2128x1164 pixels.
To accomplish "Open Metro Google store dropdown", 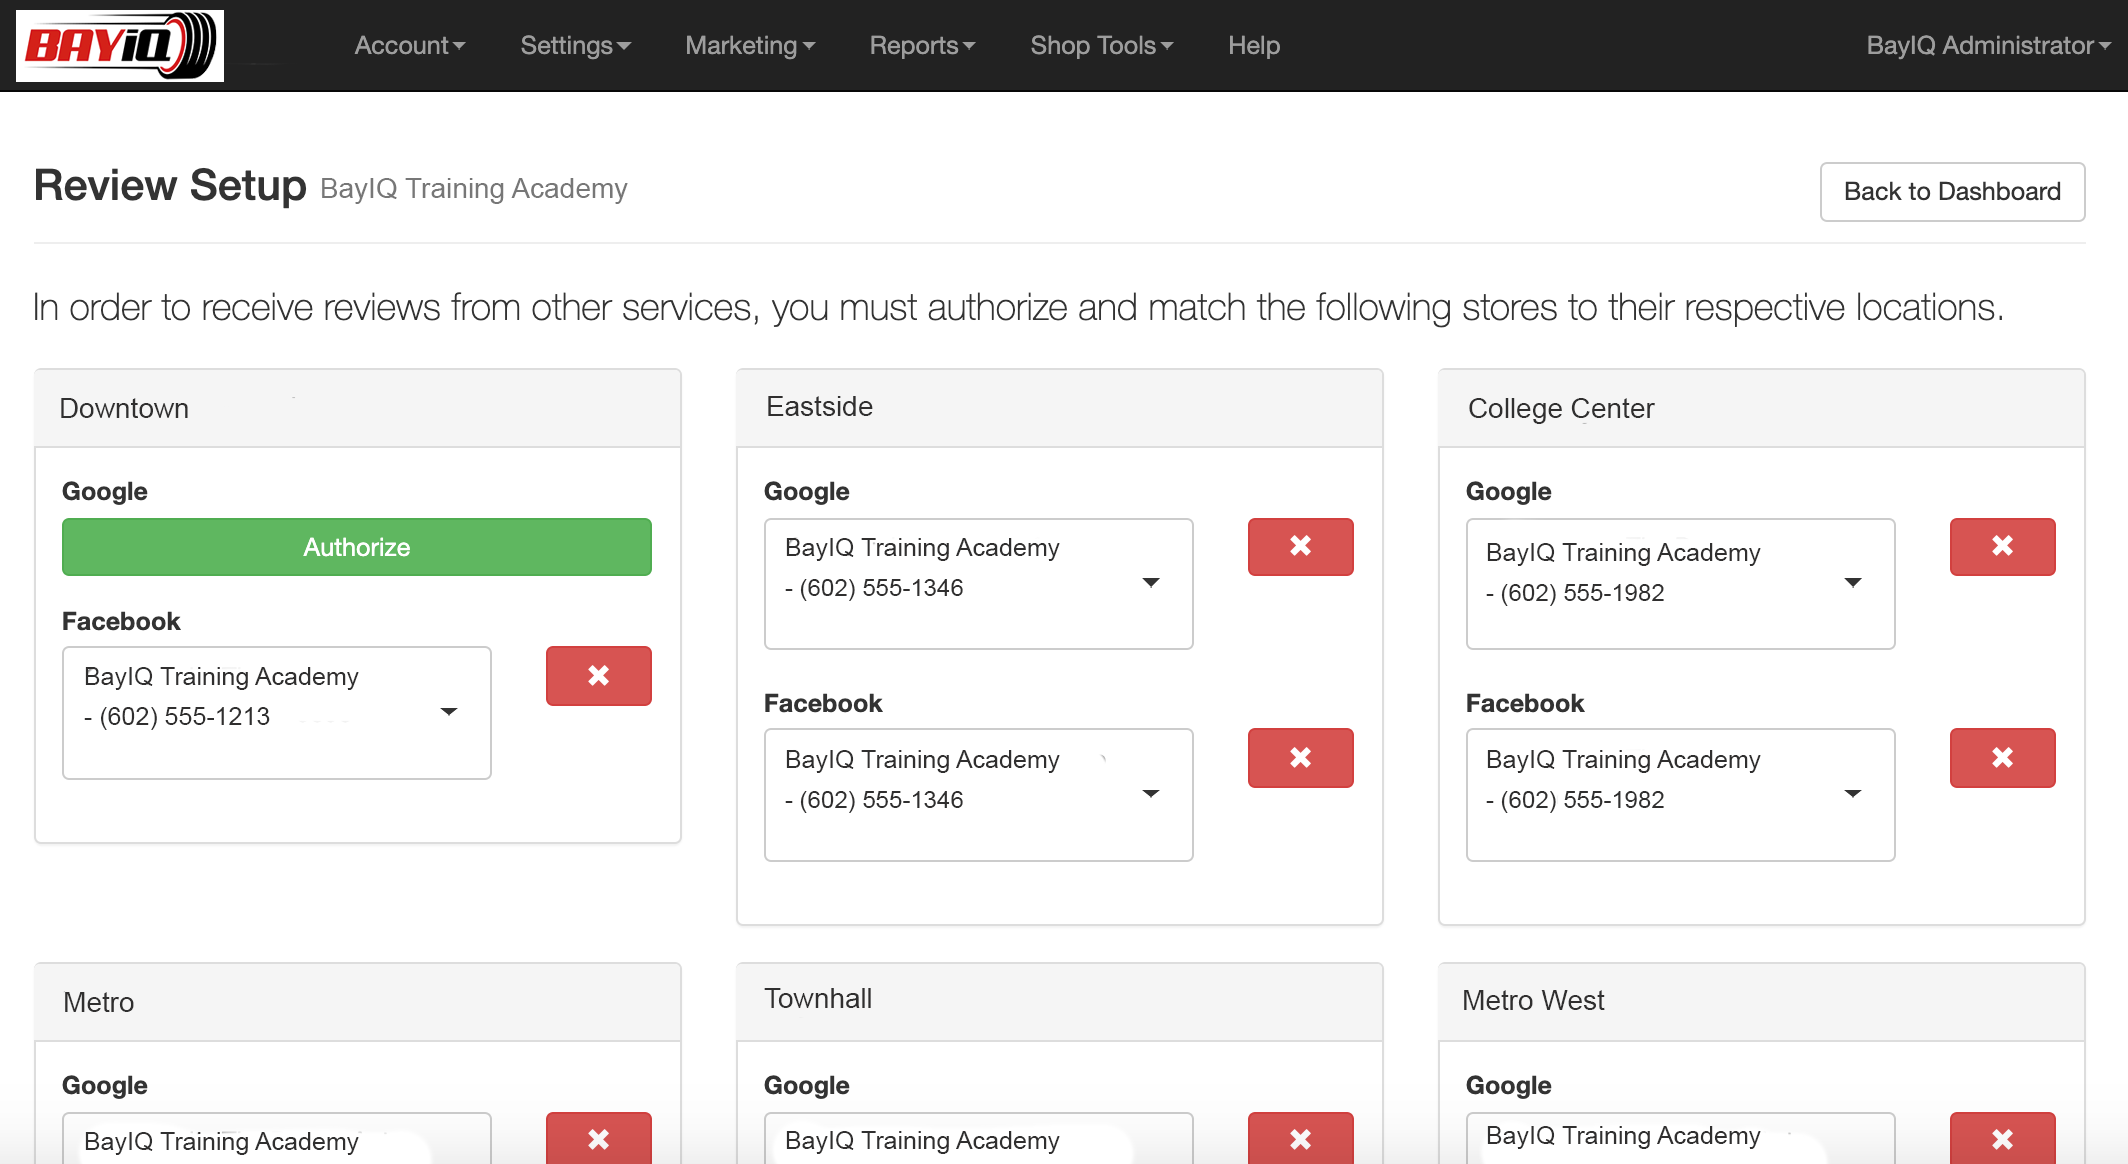I will point(277,1139).
